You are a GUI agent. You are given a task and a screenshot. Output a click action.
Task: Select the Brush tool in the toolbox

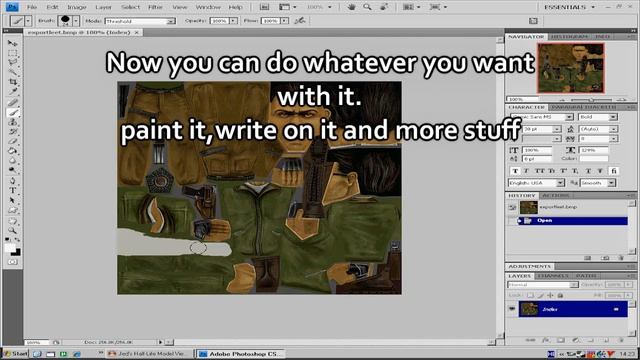(13, 113)
